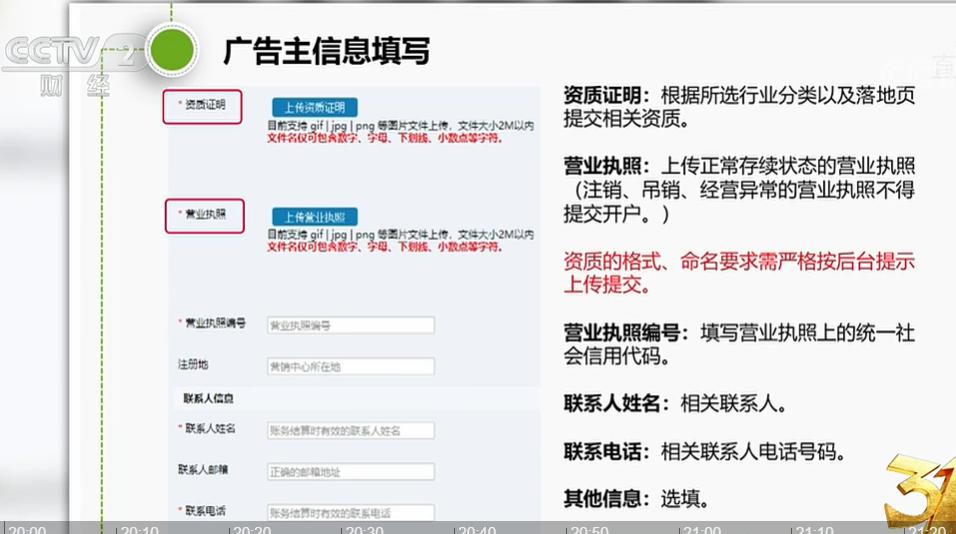This screenshot has height=534, width=956.
Task: Click the 其他信息： 选填 line
Action: tap(637, 499)
